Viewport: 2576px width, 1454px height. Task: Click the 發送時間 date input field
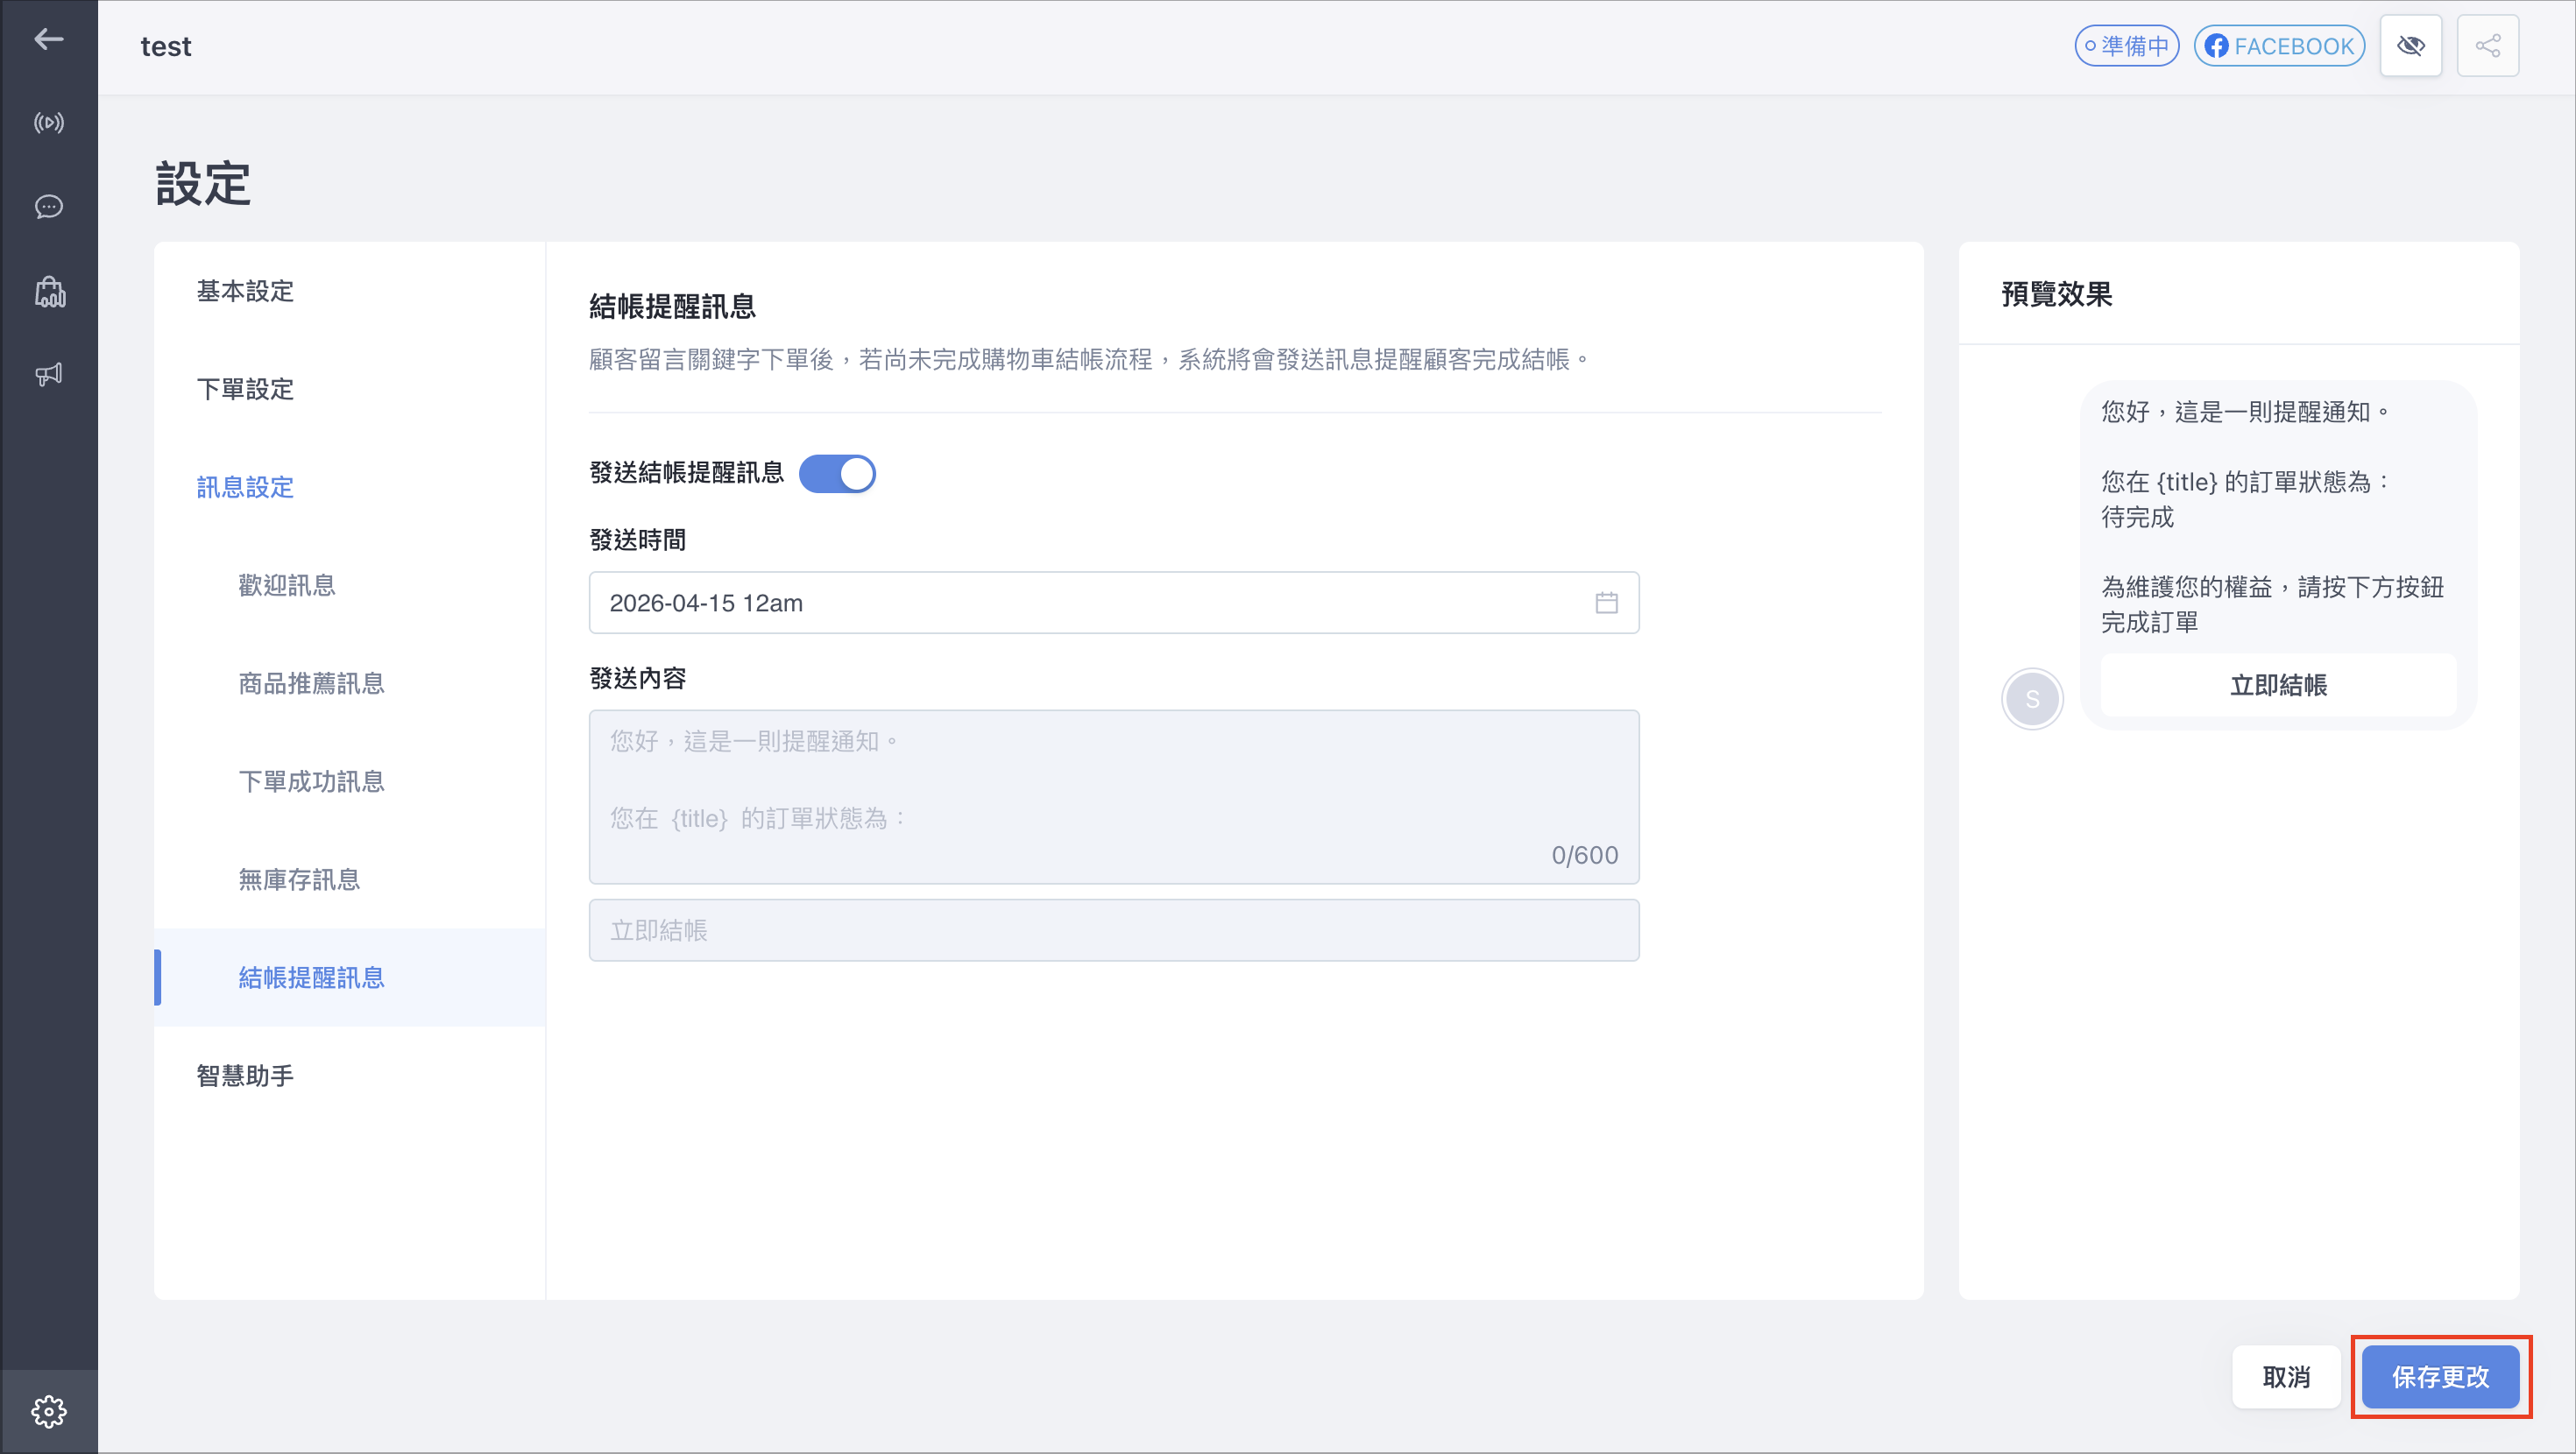(x=1114, y=603)
